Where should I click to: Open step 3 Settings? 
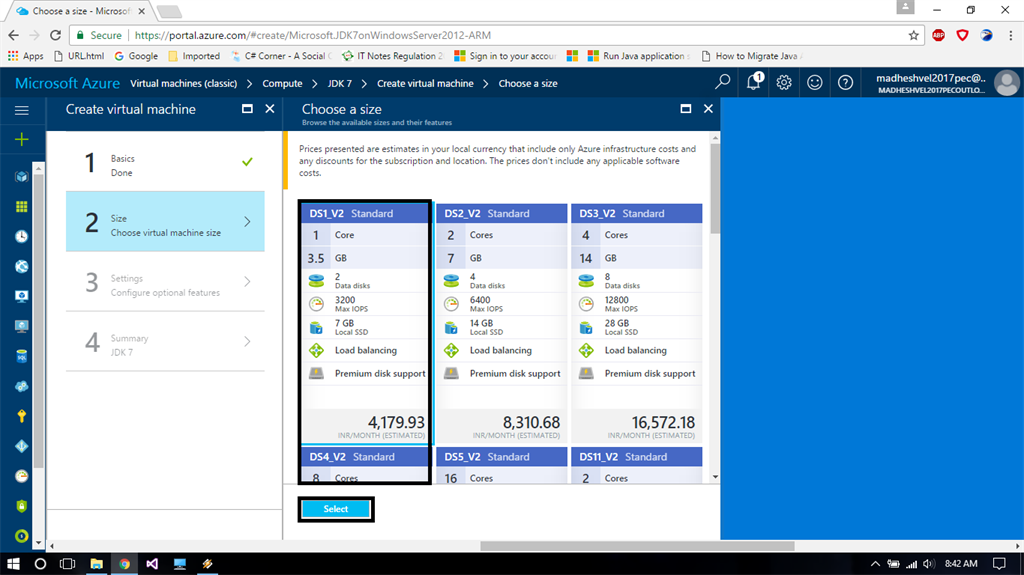coord(165,282)
